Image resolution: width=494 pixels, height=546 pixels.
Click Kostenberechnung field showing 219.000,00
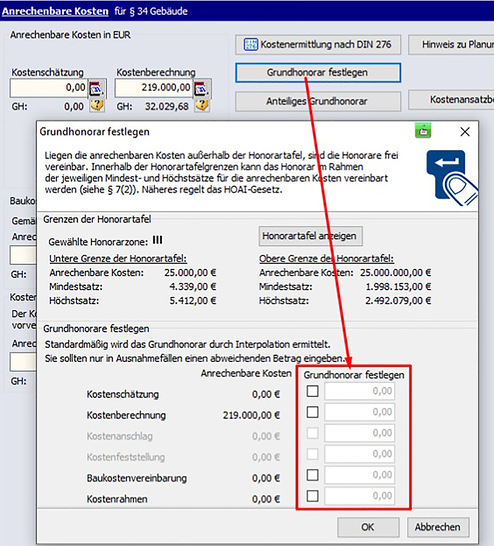(154, 88)
